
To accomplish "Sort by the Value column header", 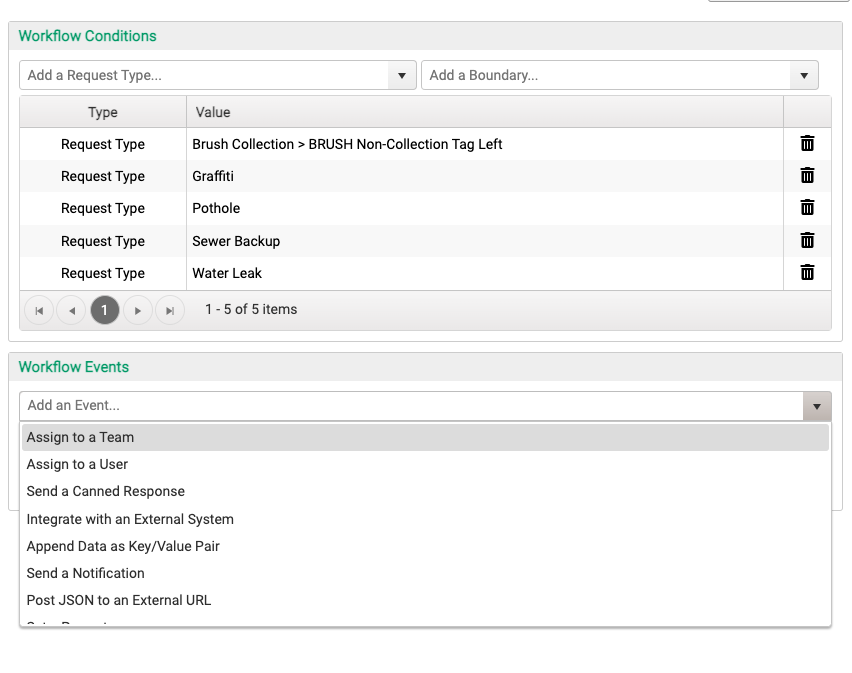I will point(485,112).
